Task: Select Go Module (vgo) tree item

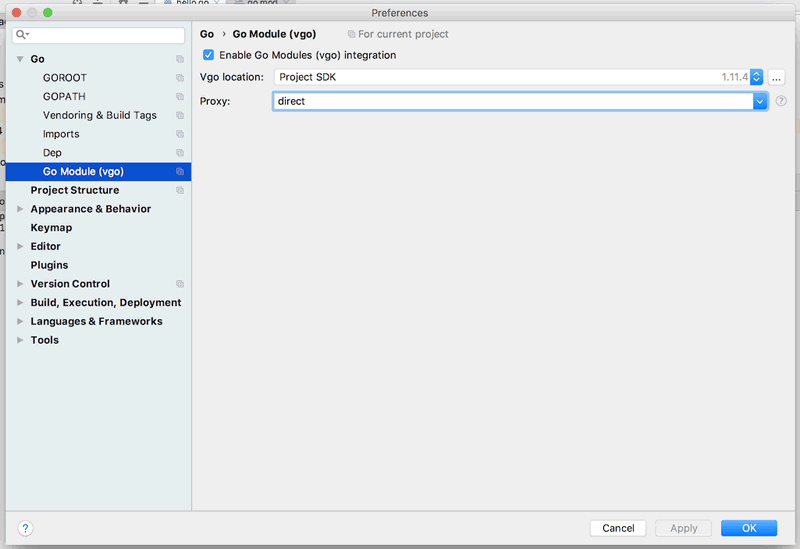Action: pyautogui.click(x=98, y=171)
